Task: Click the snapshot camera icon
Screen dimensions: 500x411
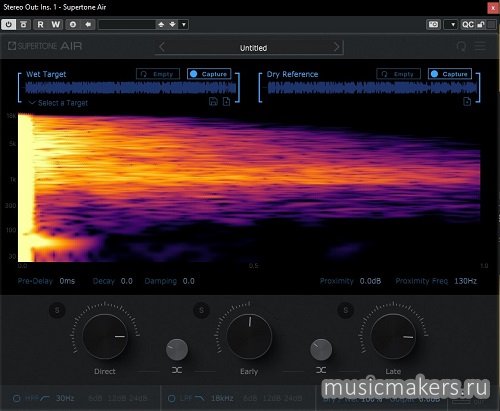Action: (433, 24)
